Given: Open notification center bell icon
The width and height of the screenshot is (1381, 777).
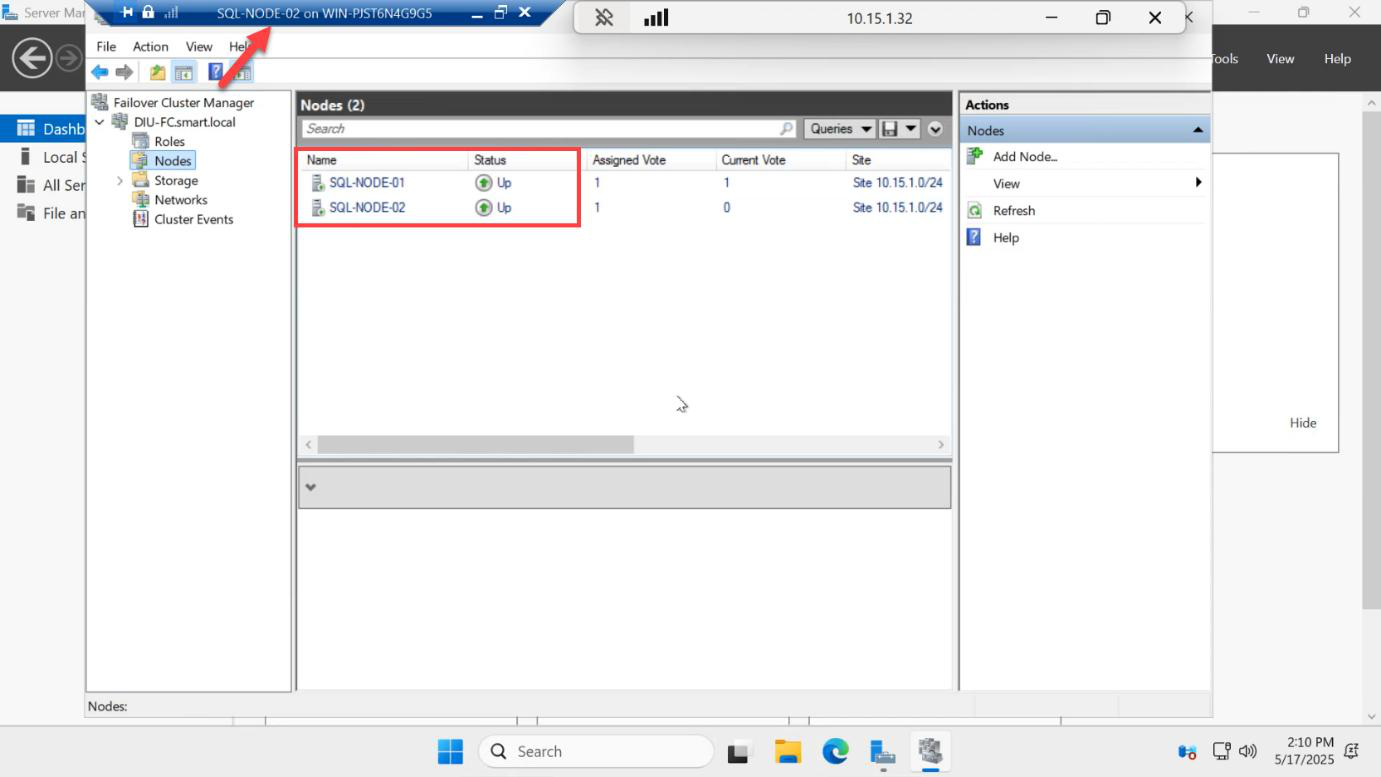Looking at the screenshot, I should (1352, 751).
